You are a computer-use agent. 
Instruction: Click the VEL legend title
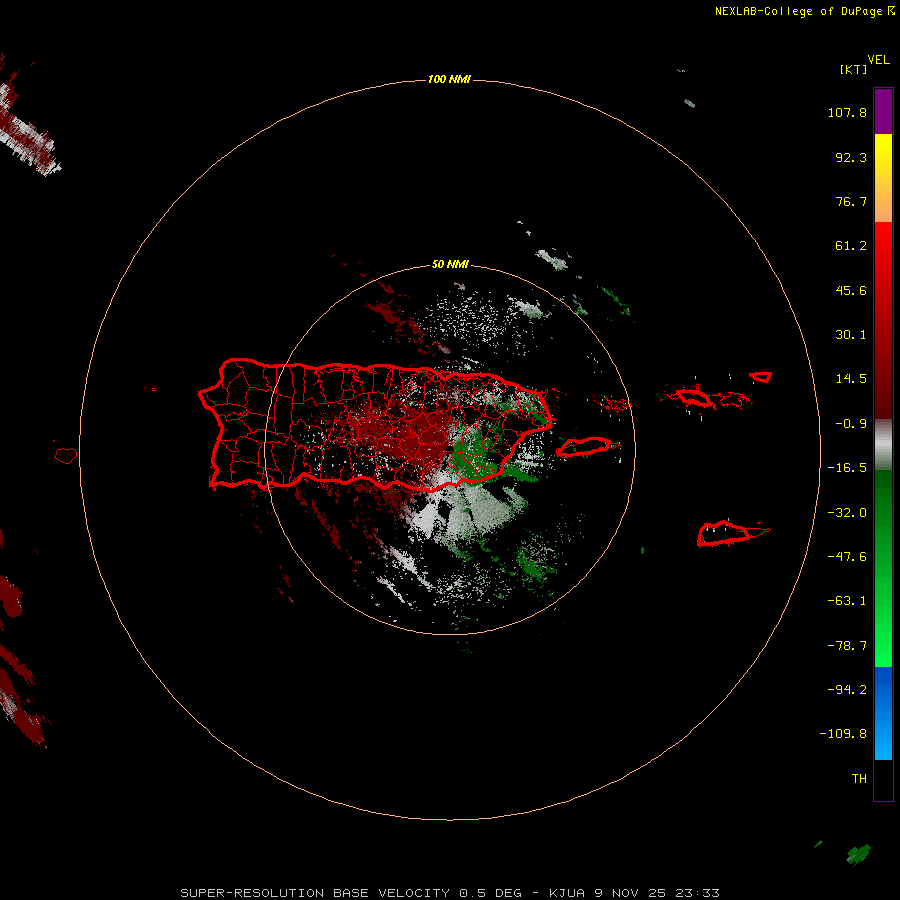878,60
